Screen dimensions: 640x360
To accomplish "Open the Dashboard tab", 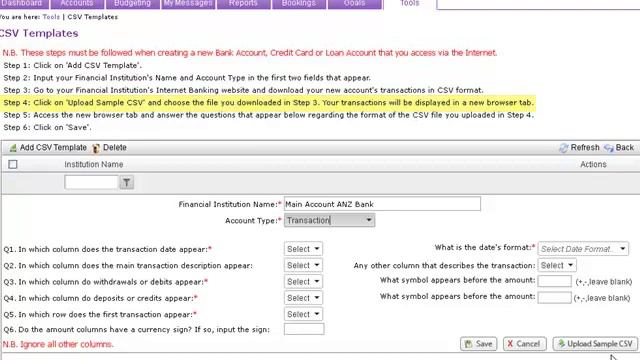I will pyautogui.click(x=24, y=3).
